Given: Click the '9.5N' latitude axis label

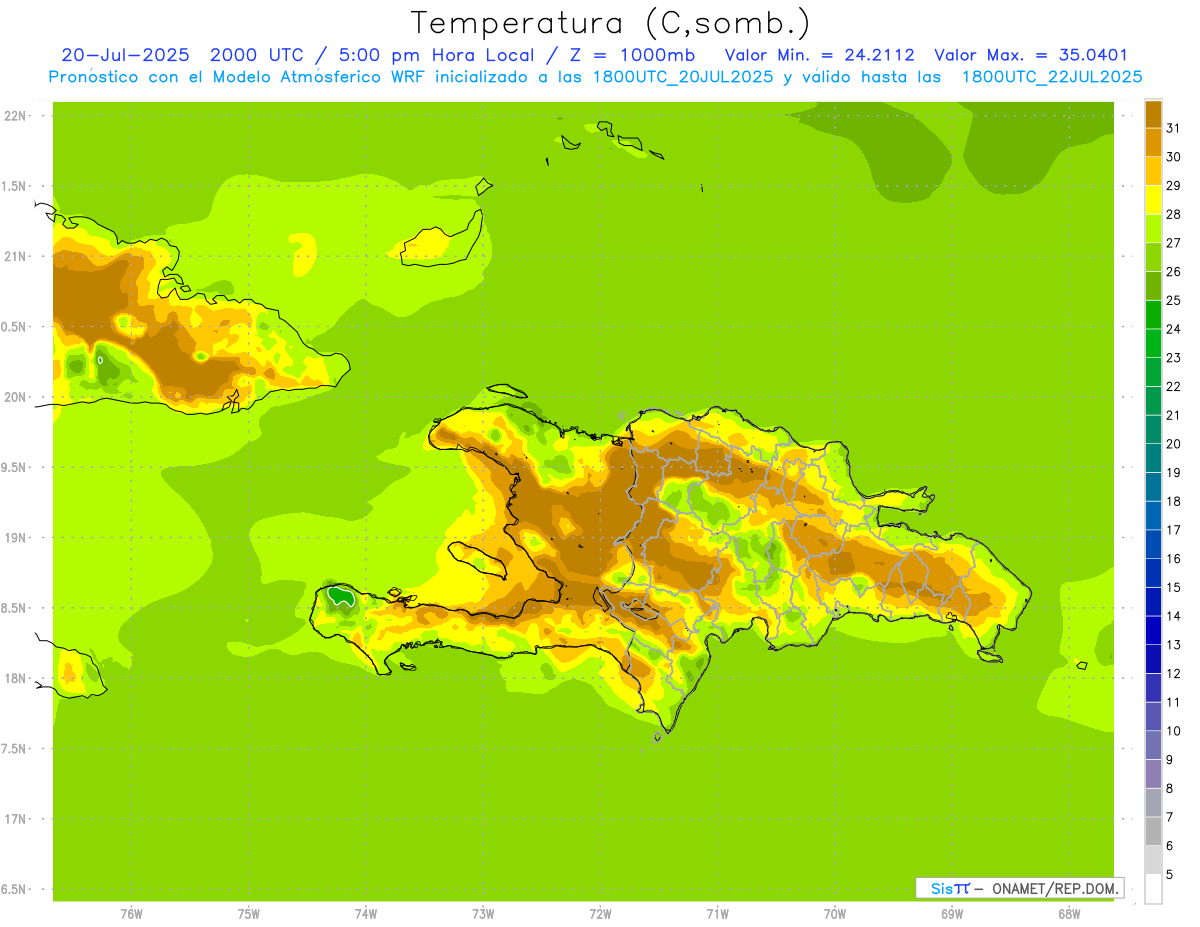Looking at the screenshot, I should (x=15, y=467).
